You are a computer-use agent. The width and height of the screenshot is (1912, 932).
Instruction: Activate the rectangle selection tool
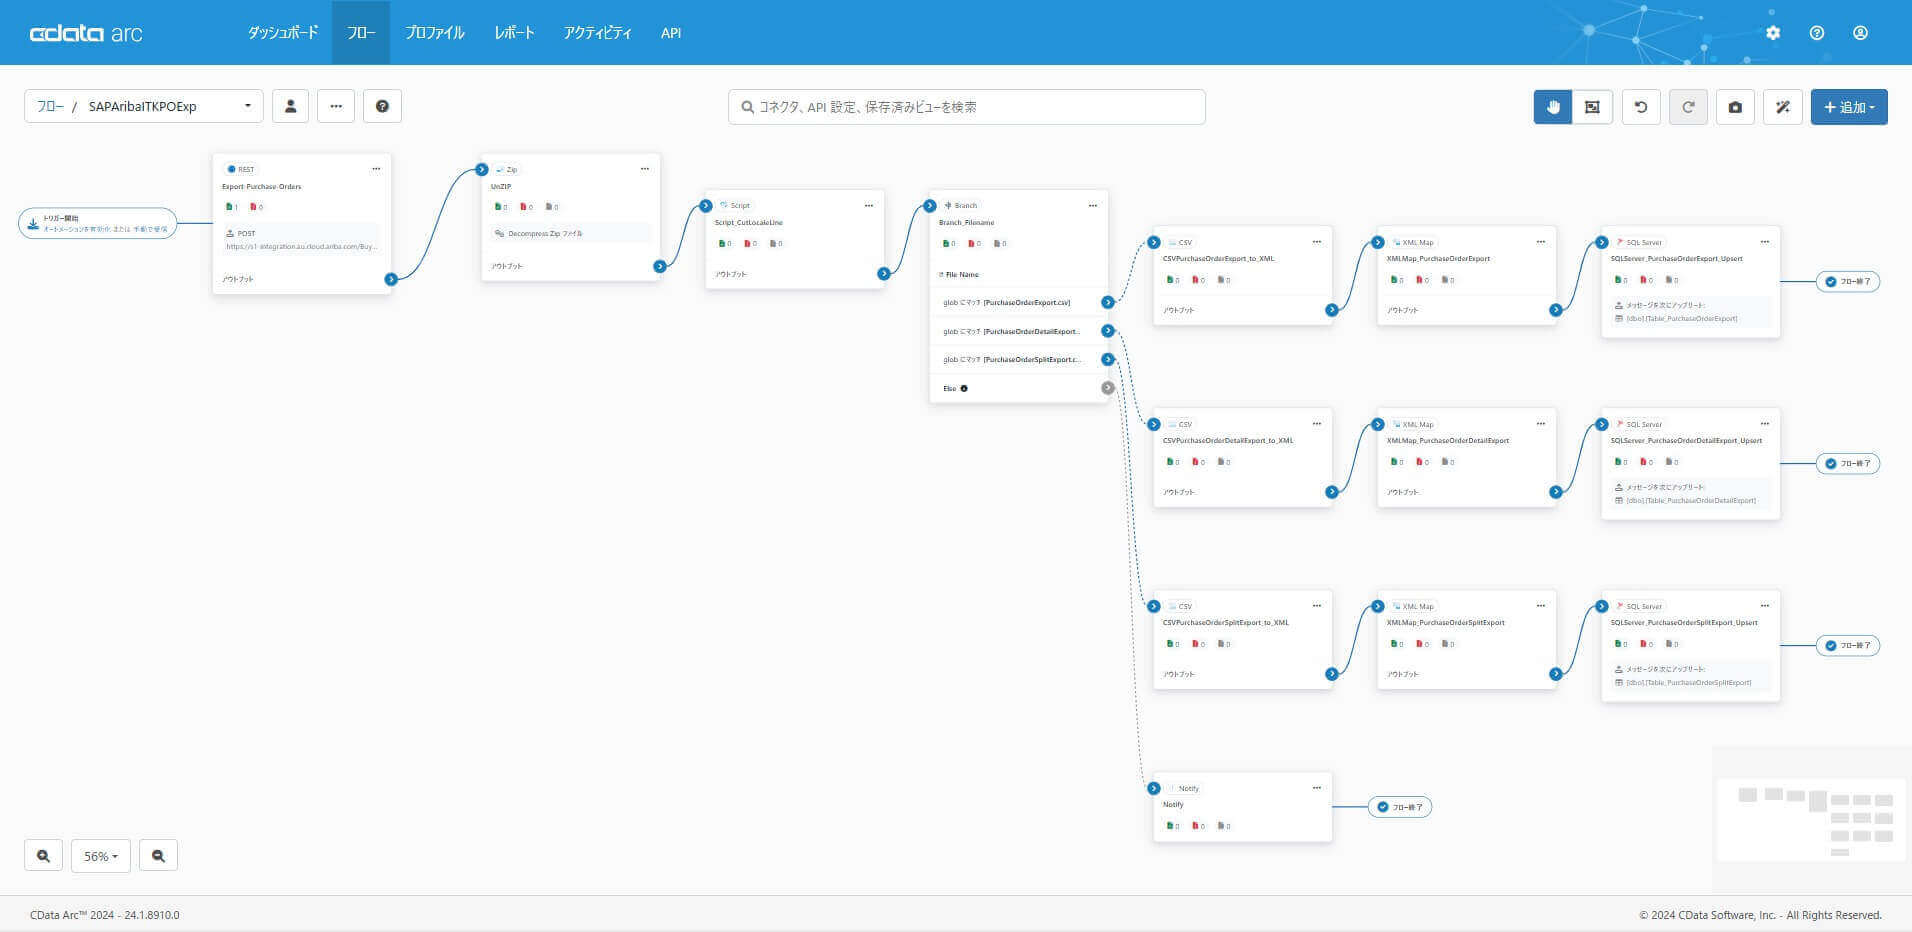[x=1591, y=106]
